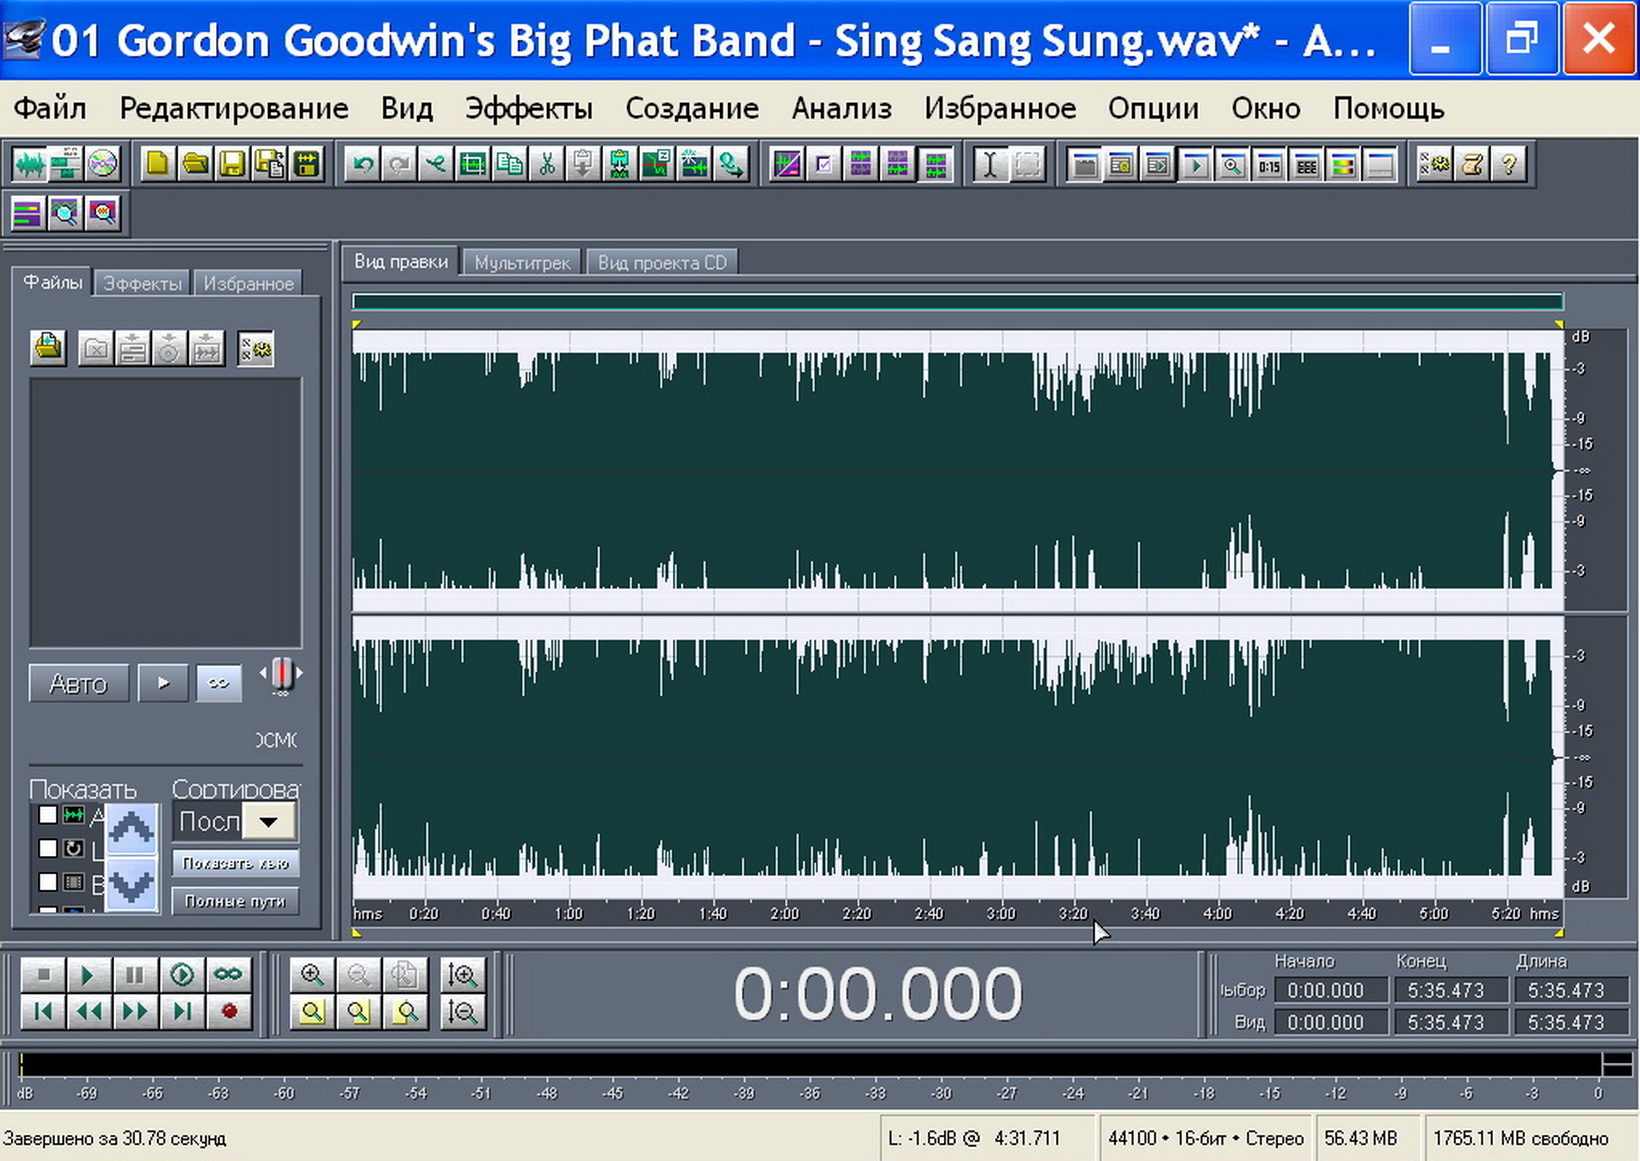
Task: Click the Mix Paste toolbar icon
Action: [620, 164]
